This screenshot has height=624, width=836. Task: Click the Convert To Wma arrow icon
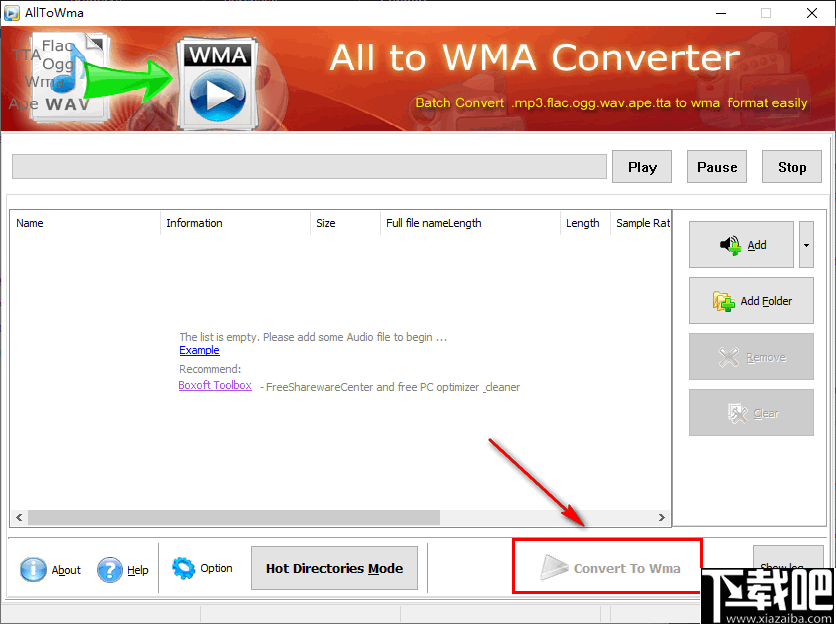[x=555, y=567]
